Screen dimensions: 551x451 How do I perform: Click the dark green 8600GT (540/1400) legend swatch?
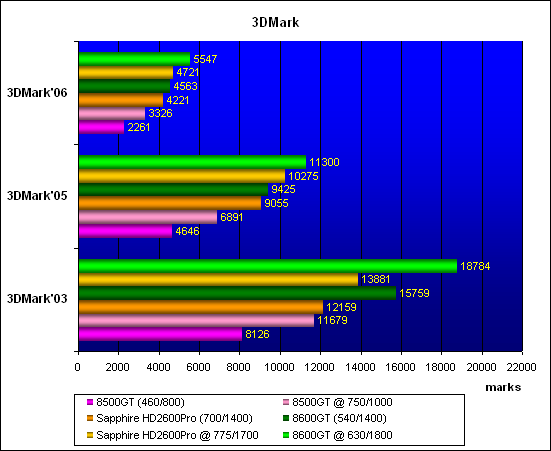(286, 418)
